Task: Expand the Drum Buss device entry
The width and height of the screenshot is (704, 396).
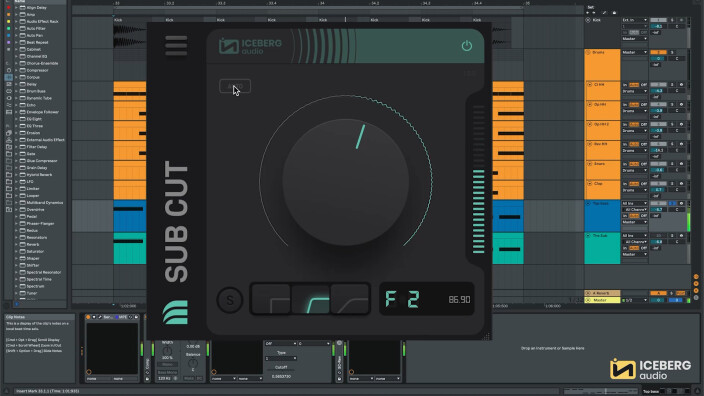Action: (x=16, y=91)
